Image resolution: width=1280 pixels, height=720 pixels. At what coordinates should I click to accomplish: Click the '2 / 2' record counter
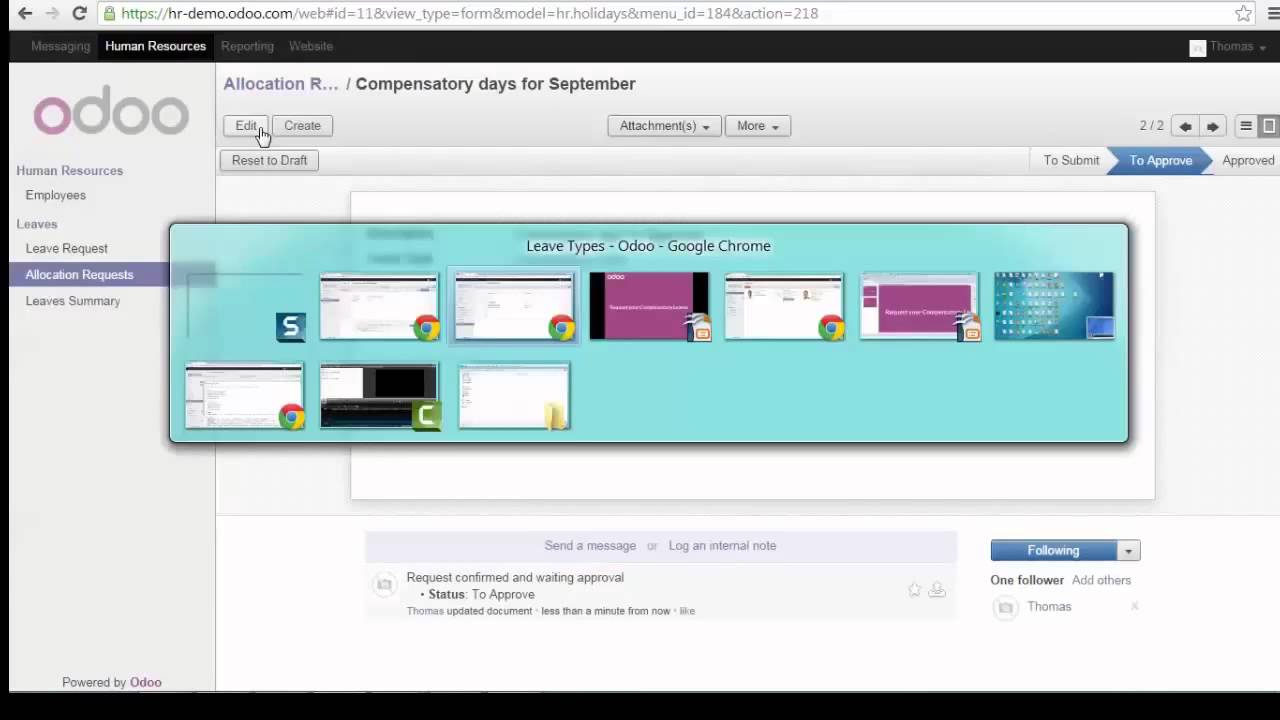[1152, 126]
